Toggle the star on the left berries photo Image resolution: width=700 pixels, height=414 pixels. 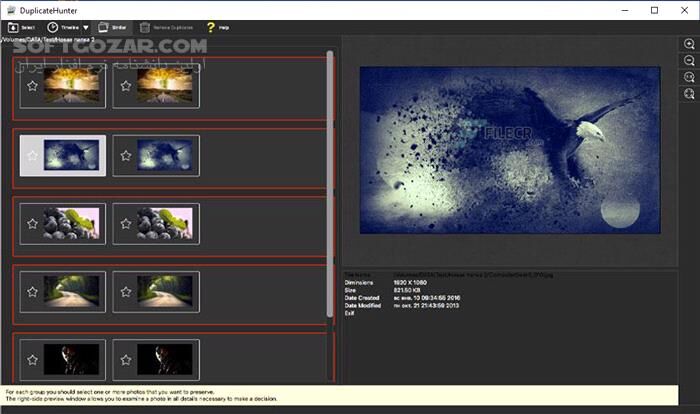(x=32, y=224)
